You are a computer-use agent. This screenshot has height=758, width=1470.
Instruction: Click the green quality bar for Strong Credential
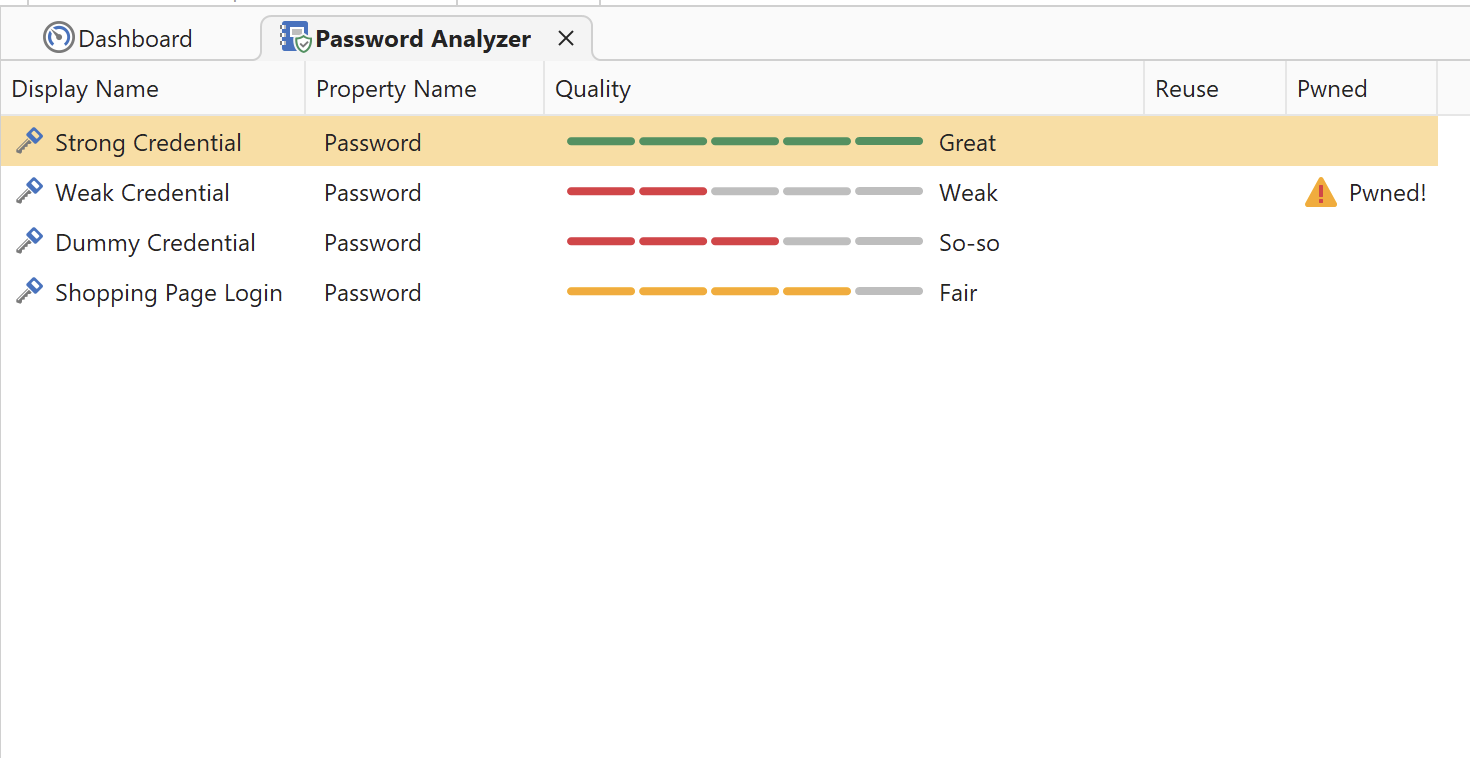(744, 141)
